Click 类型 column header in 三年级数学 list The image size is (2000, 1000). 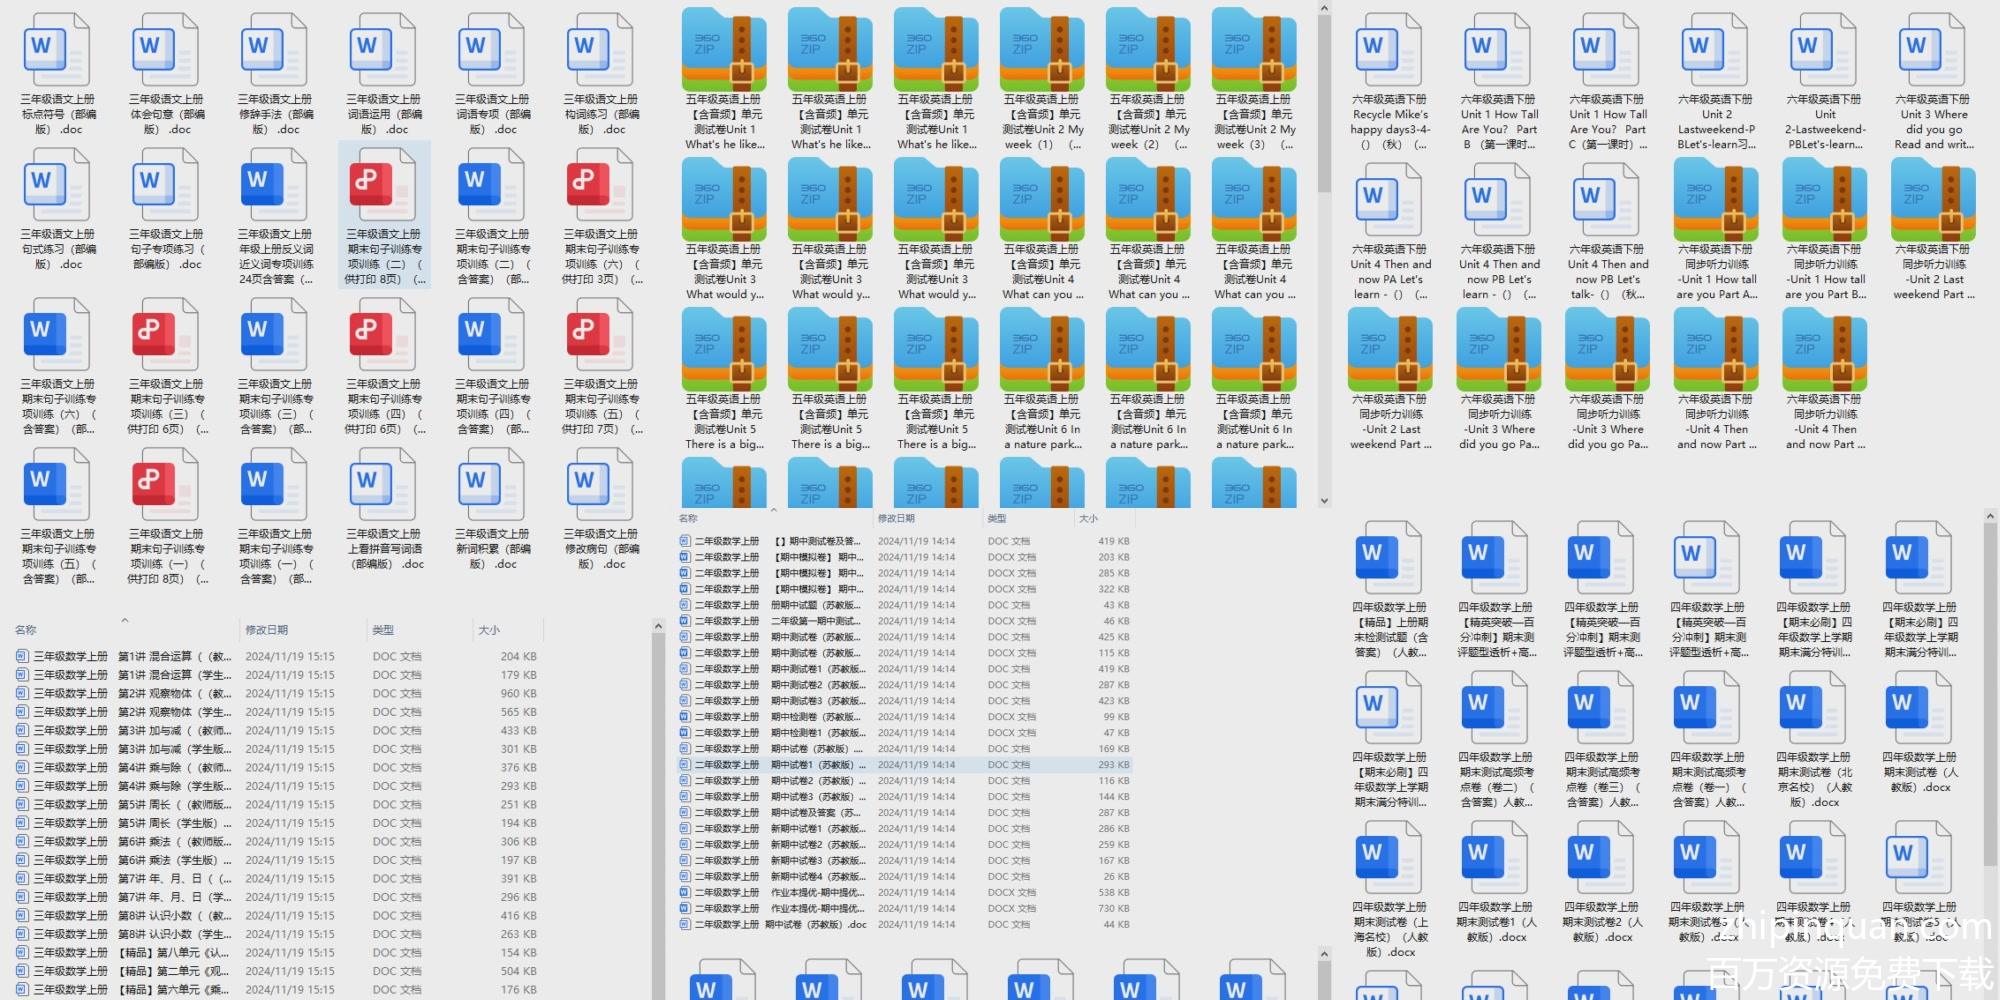[x=383, y=630]
